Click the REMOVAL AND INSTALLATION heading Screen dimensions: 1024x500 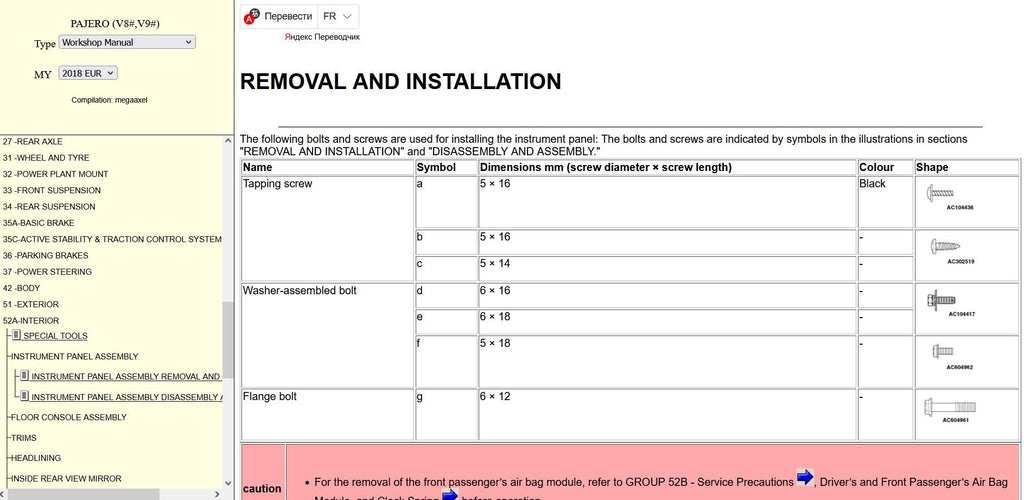(400, 82)
